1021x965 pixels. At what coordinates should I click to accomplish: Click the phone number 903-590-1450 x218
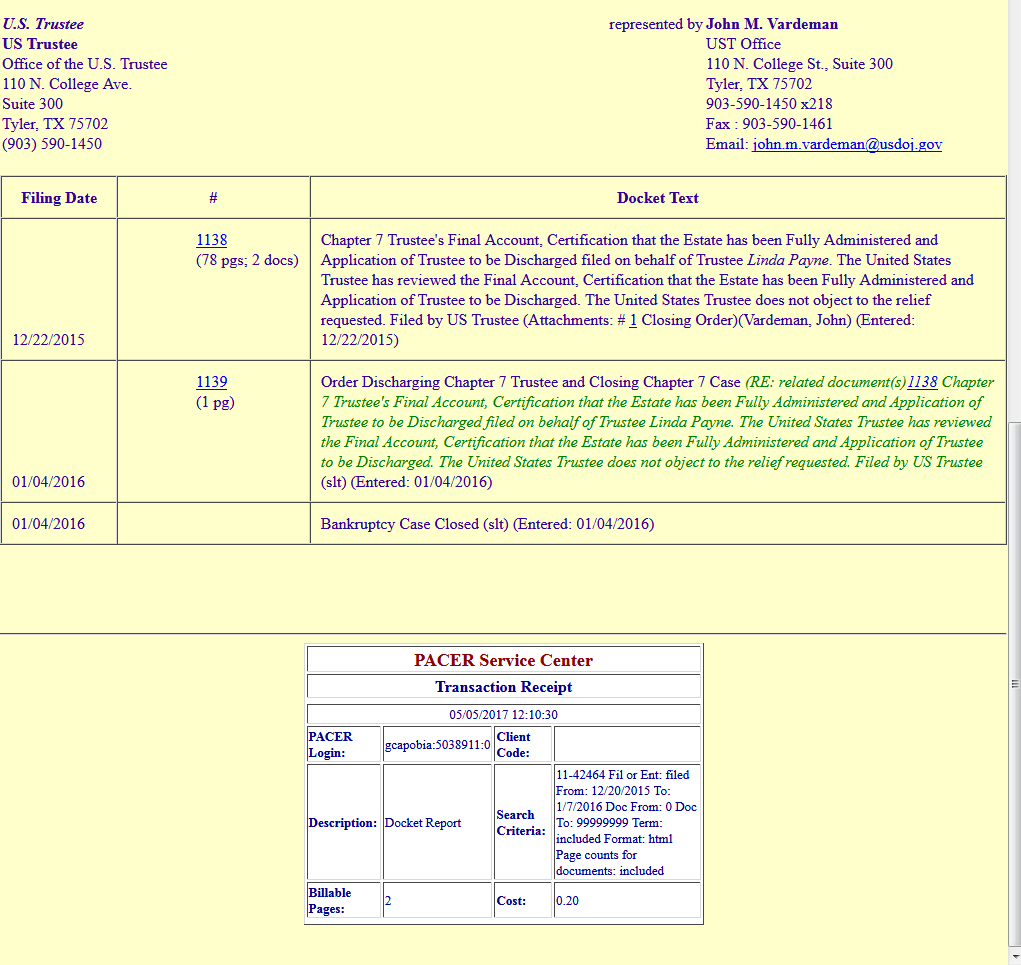[769, 104]
